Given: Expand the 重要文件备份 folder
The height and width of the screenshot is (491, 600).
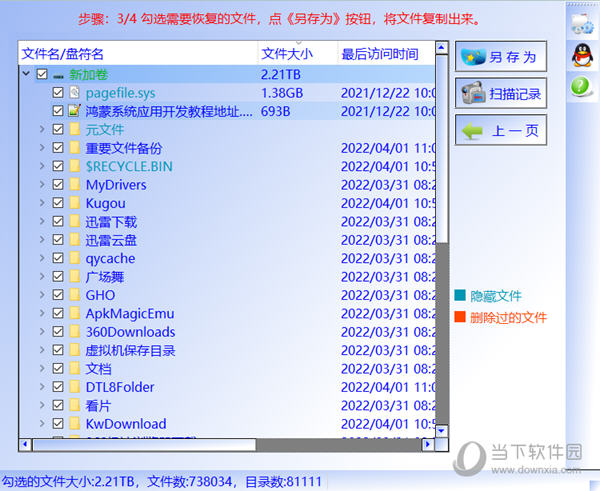Looking at the screenshot, I should coord(42,148).
